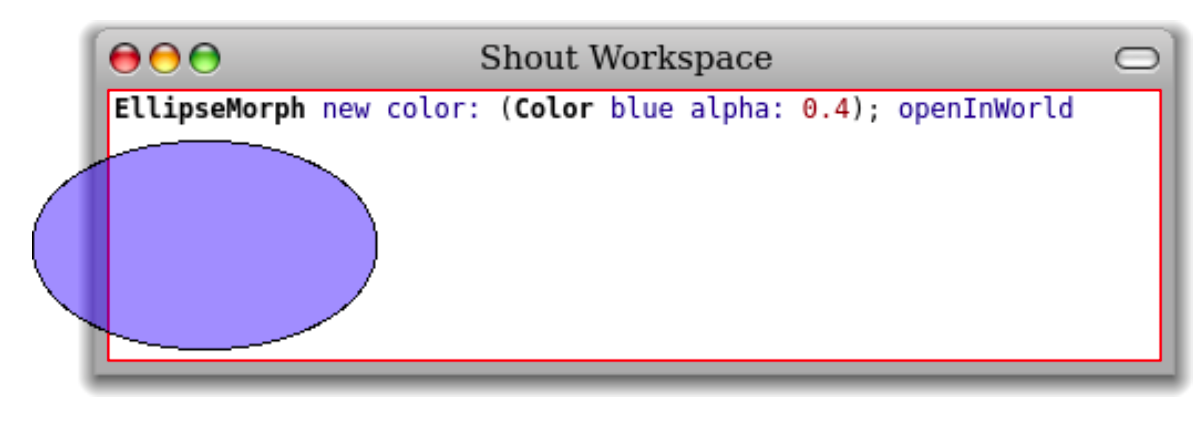Viewport: 1198px width, 437px height.
Task: Click the yellow minimize window button
Action: point(164,60)
